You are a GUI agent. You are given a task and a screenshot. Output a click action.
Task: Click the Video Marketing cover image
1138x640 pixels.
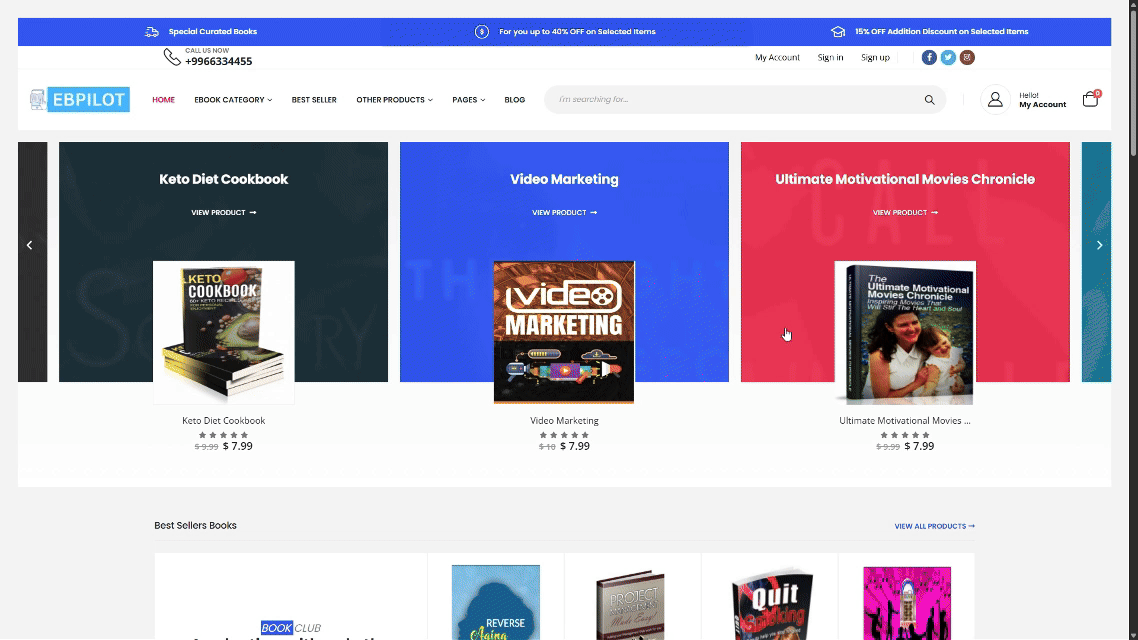[x=564, y=332]
